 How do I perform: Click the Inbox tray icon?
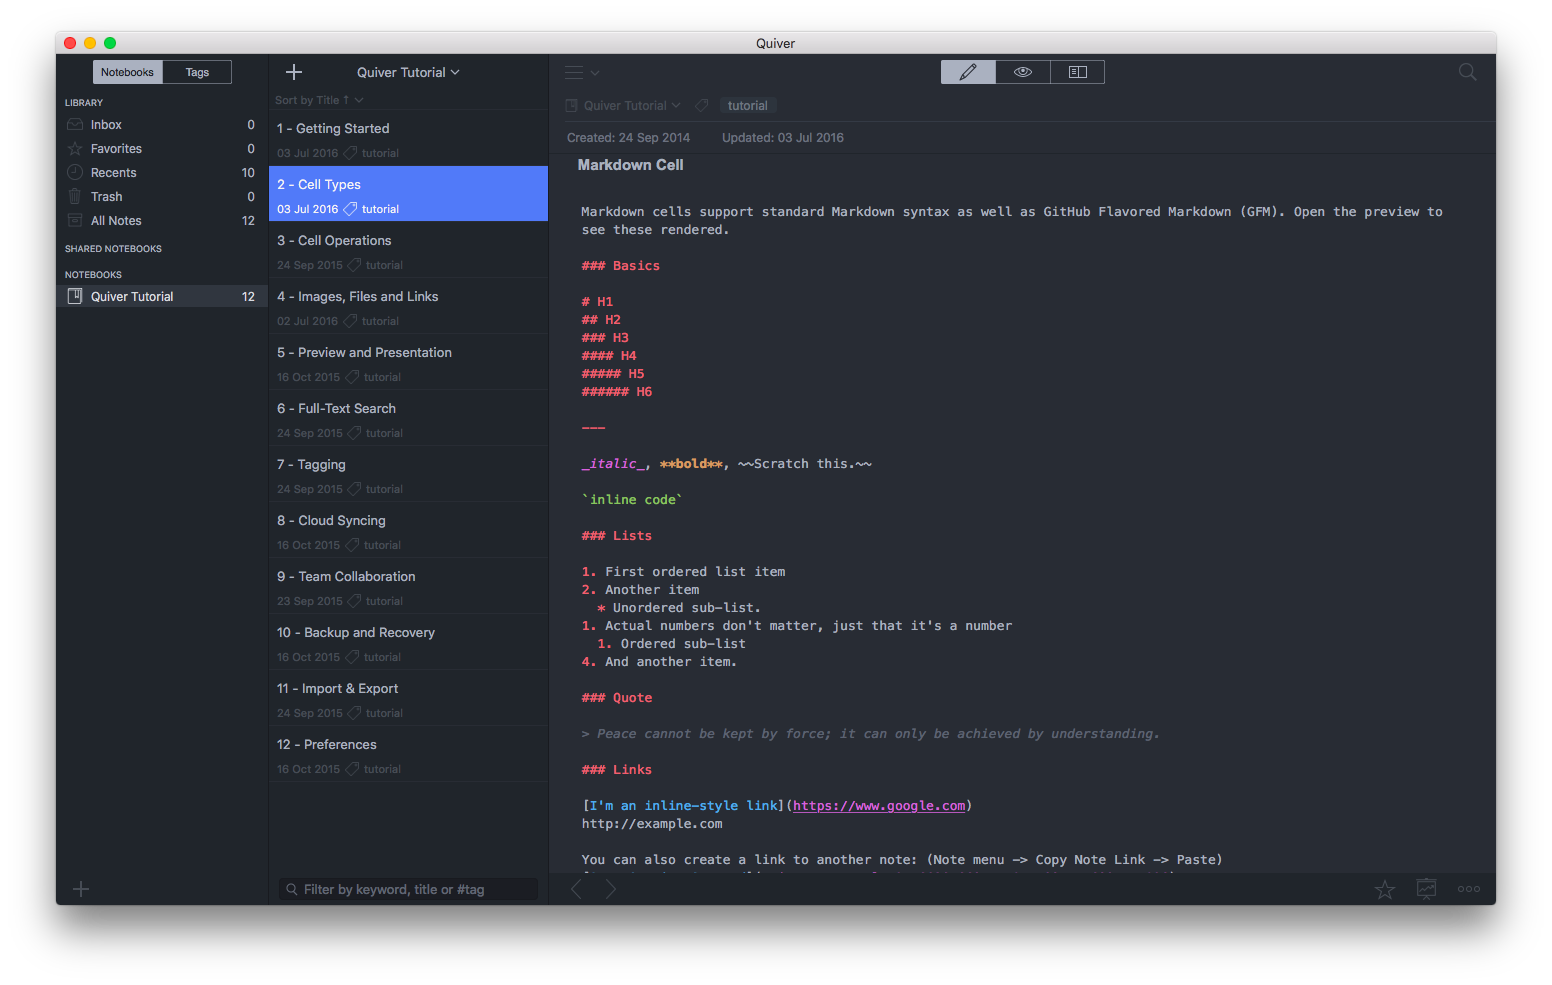point(75,124)
